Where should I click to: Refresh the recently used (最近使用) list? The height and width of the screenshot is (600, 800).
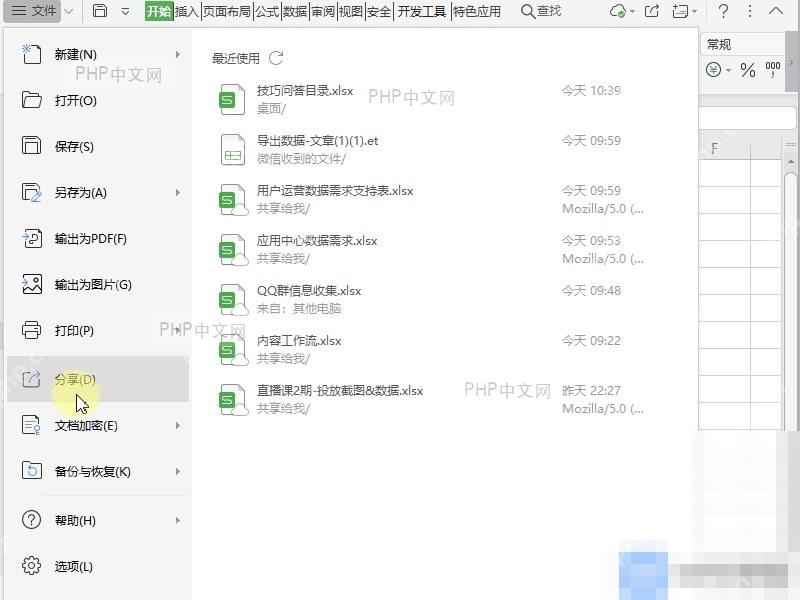pos(276,58)
